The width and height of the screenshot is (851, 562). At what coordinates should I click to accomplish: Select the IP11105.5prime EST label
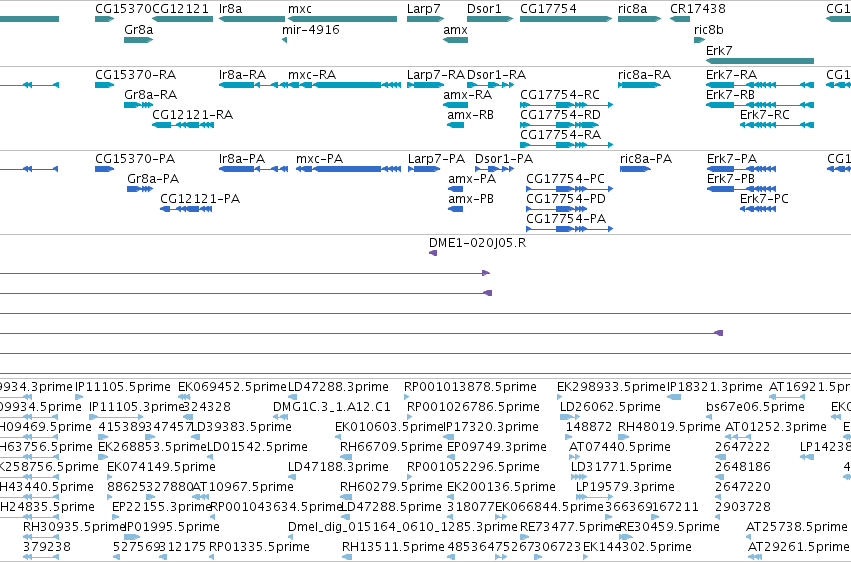pos(123,386)
